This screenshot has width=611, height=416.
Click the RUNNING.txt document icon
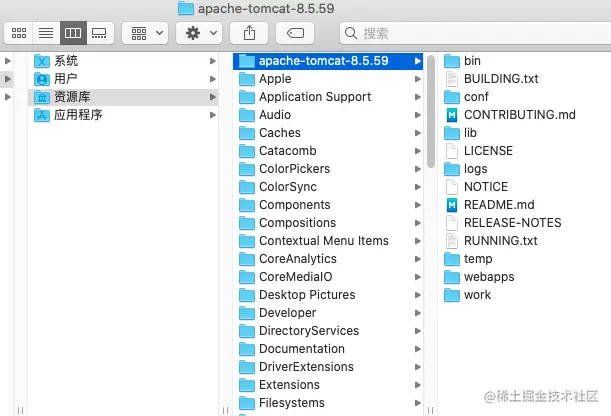pos(452,241)
